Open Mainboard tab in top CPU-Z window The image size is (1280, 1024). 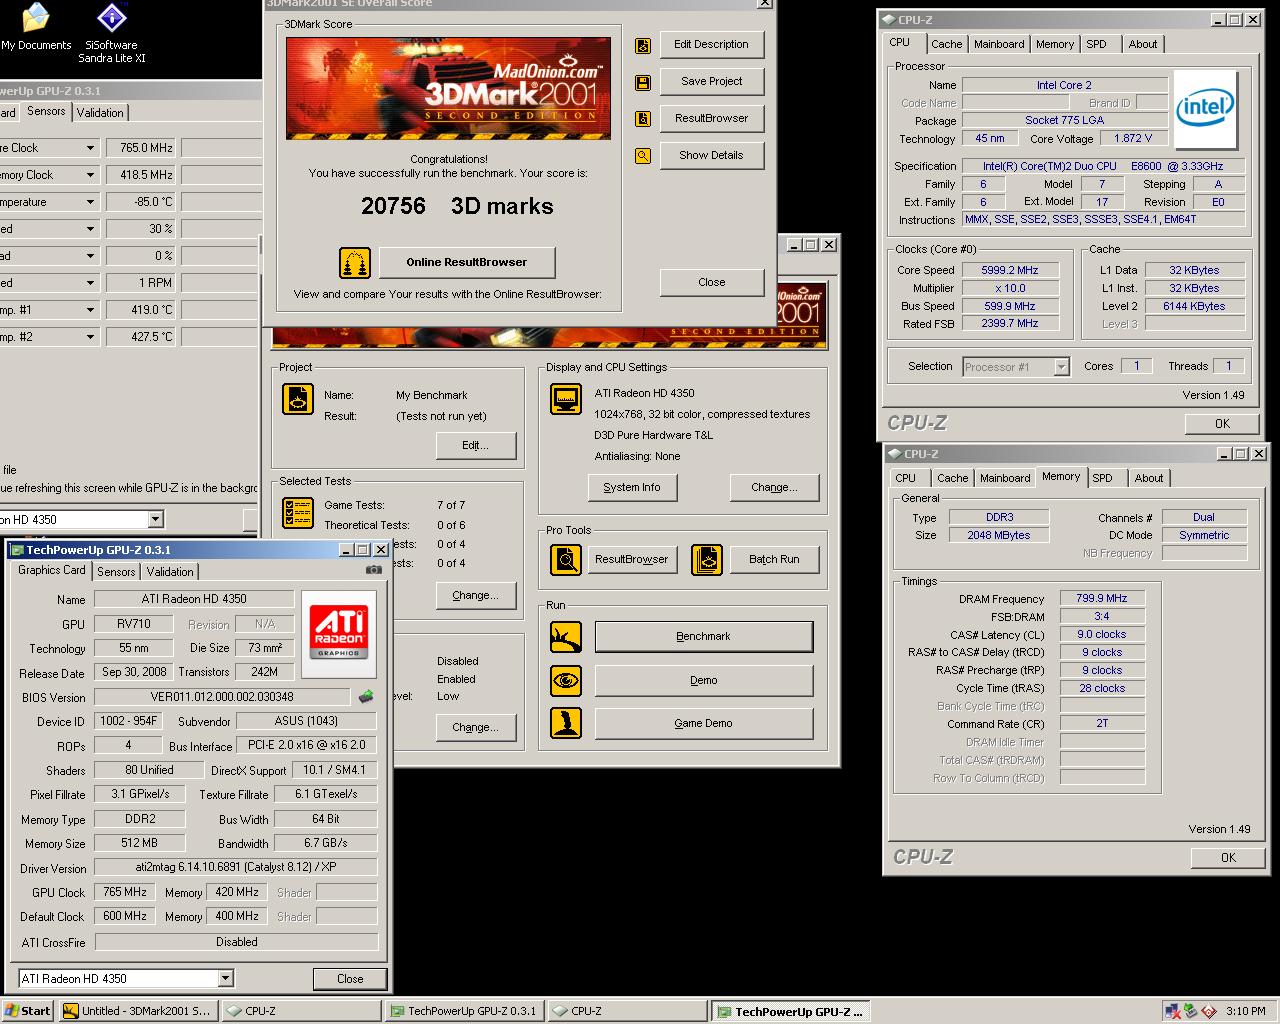pos(999,44)
